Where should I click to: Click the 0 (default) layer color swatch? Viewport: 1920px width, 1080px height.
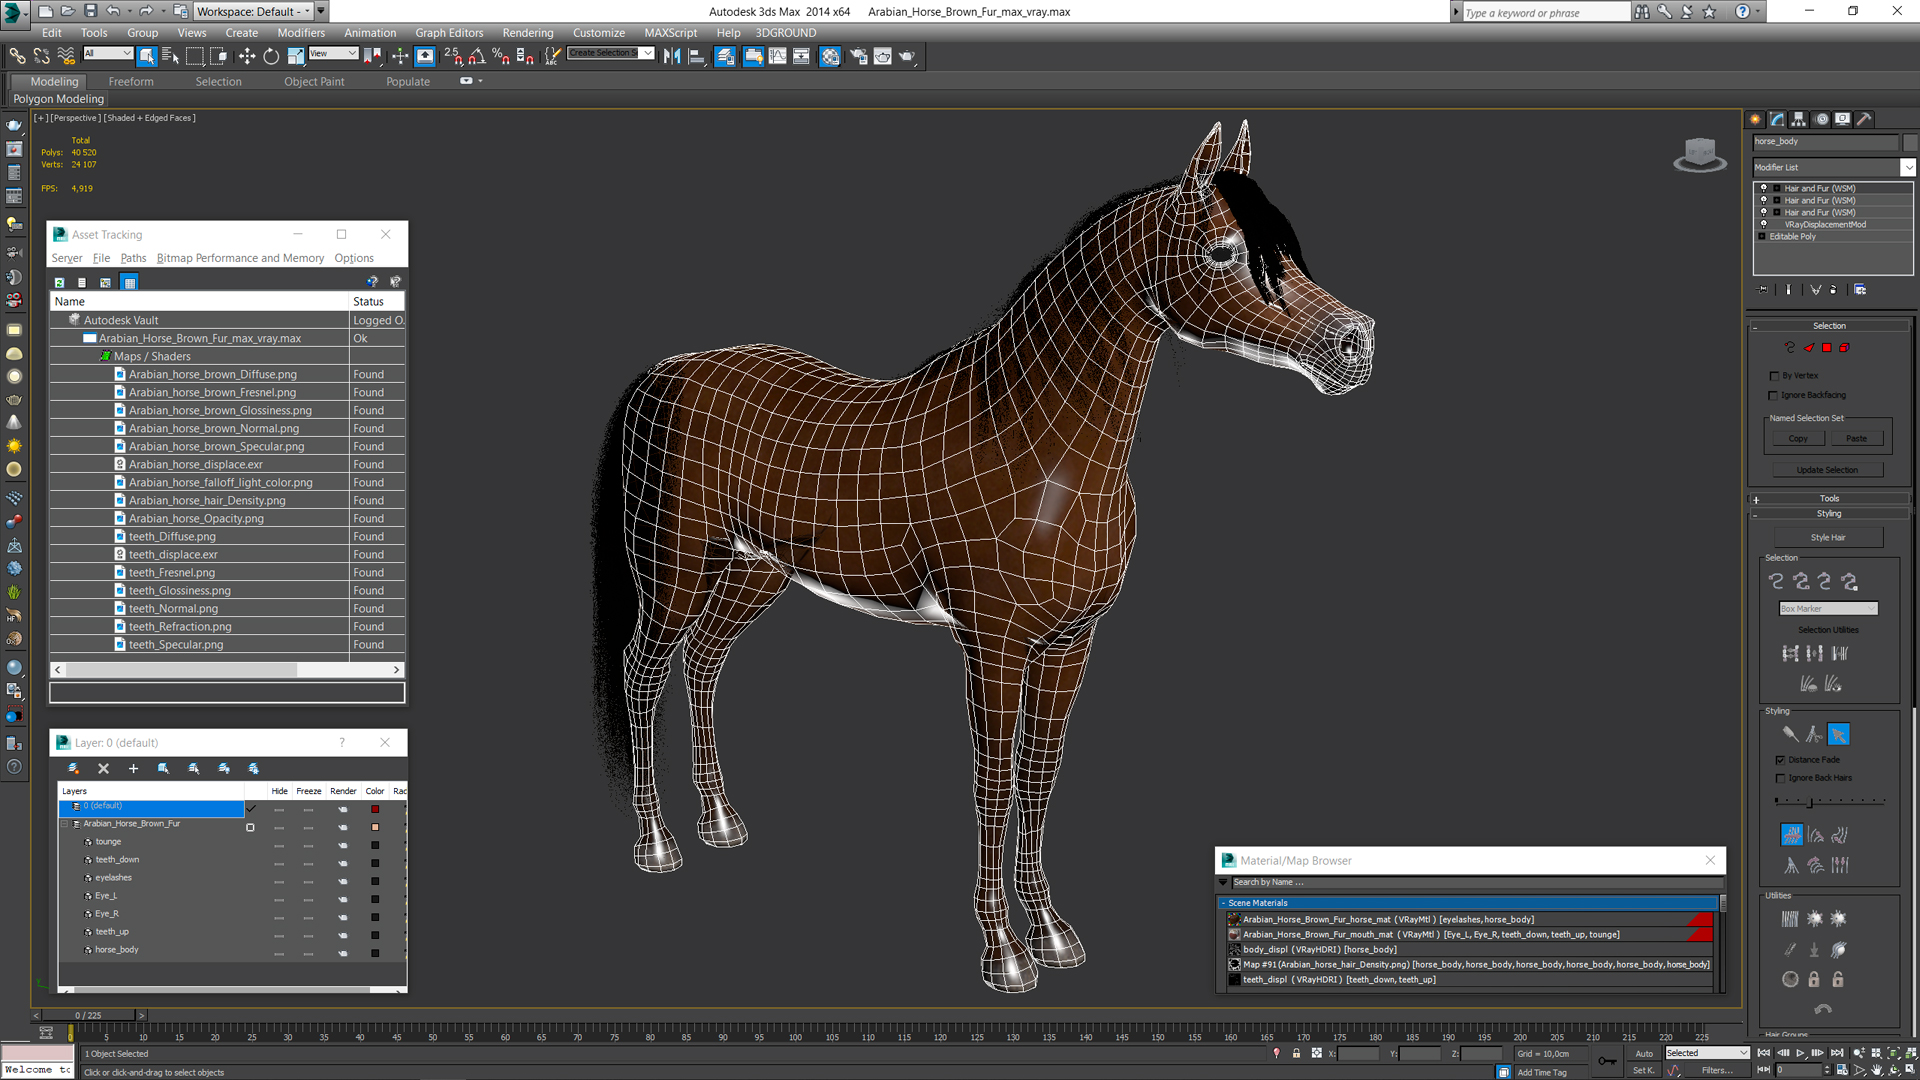coord(375,809)
